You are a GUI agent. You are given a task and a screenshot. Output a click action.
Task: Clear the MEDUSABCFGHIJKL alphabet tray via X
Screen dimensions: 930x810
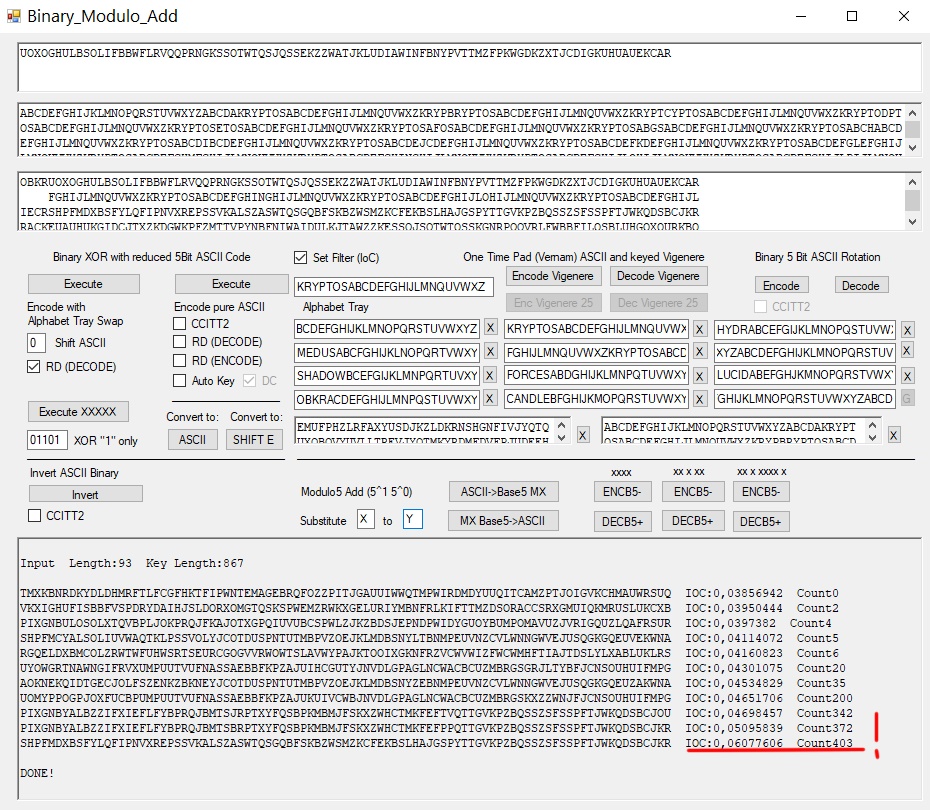click(x=490, y=352)
